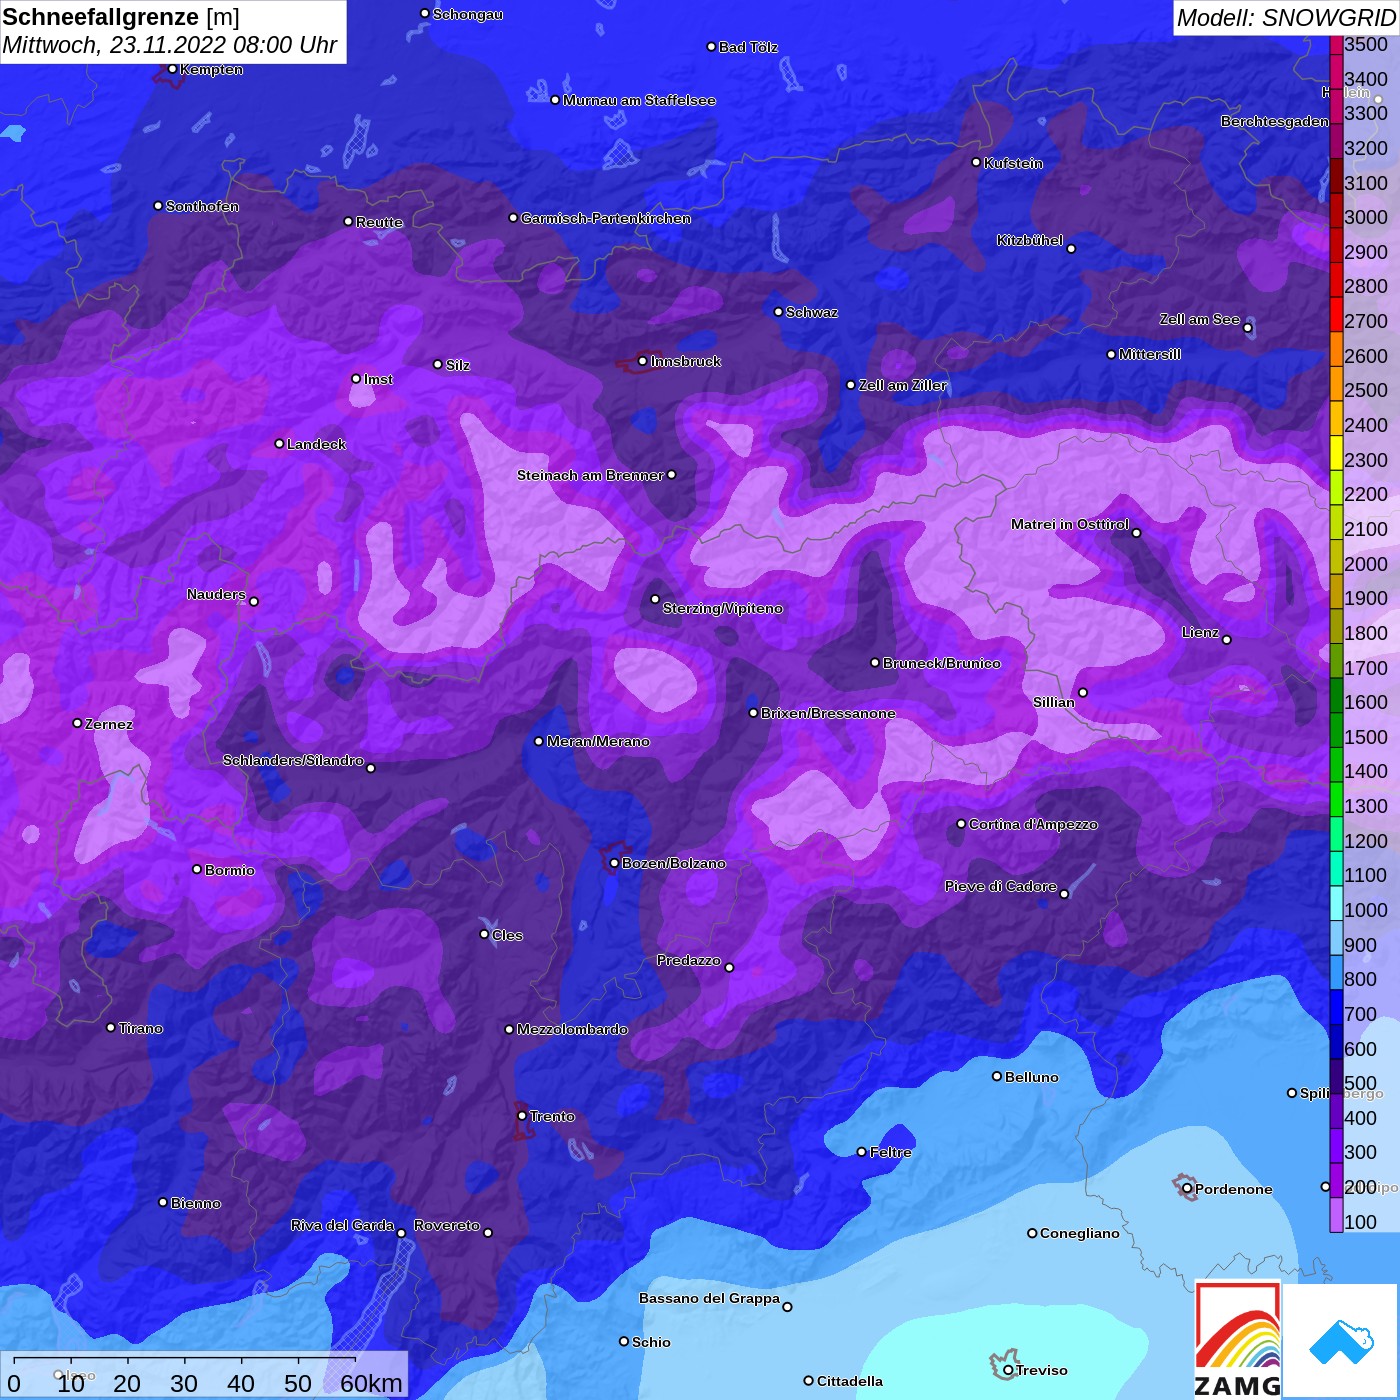Click the Trento city marker dot

521,1116
